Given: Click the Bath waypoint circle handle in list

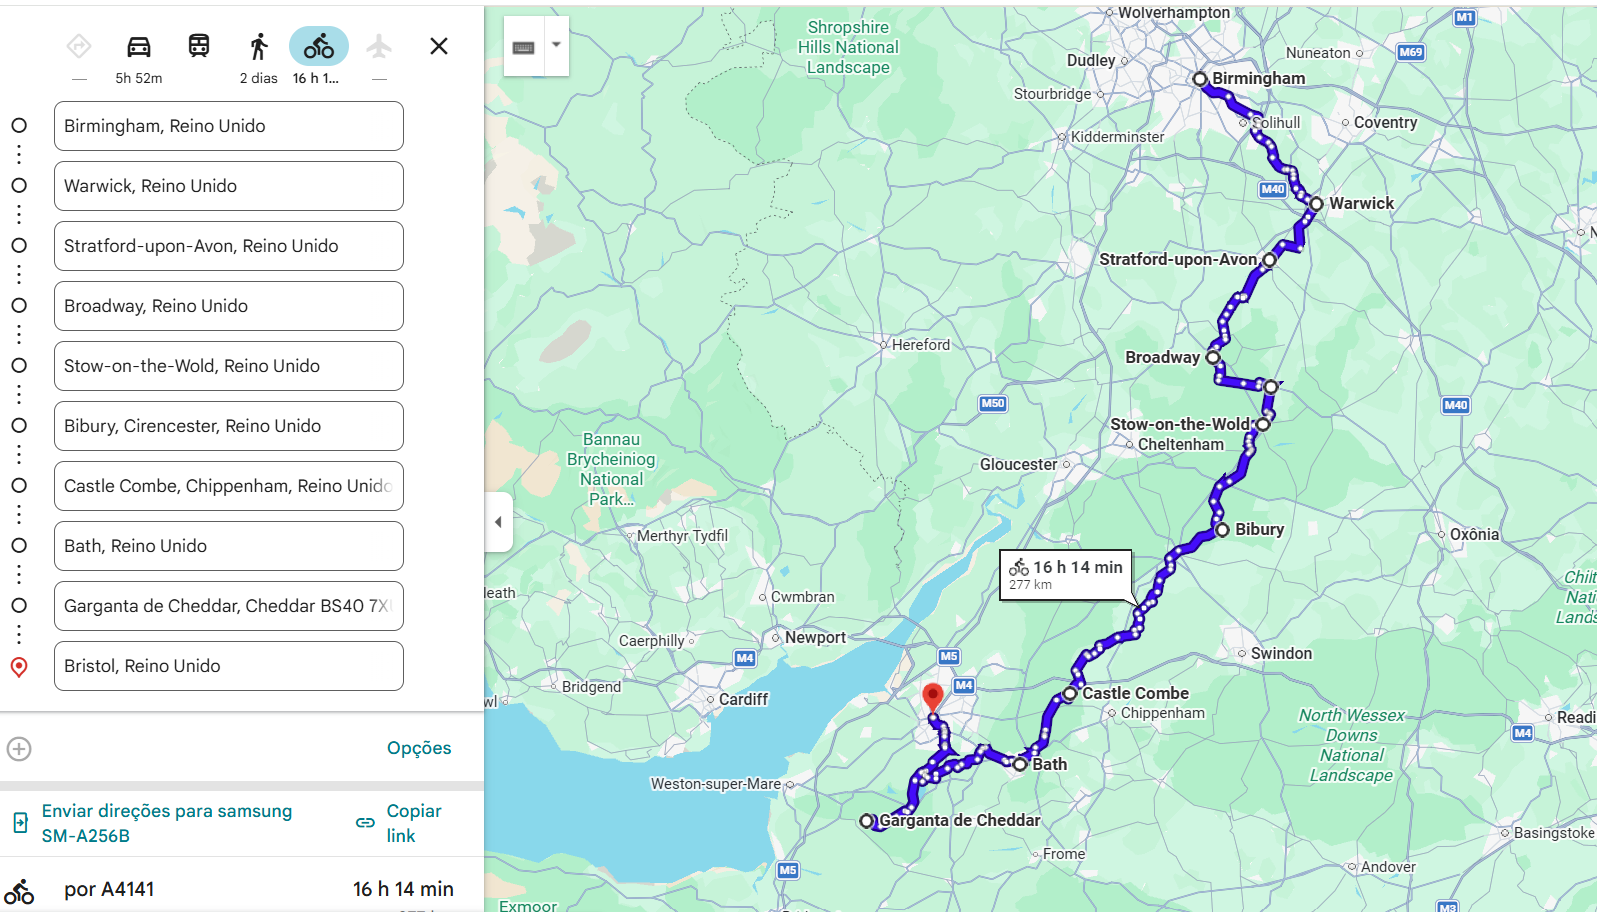Looking at the screenshot, I should tap(19, 546).
